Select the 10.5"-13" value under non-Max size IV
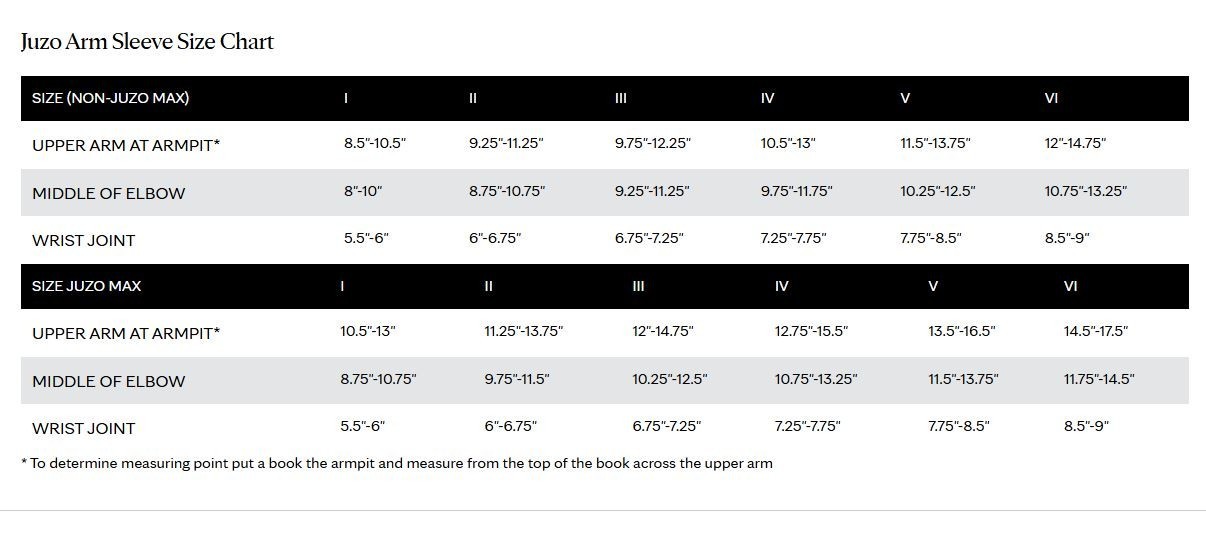 [x=788, y=143]
